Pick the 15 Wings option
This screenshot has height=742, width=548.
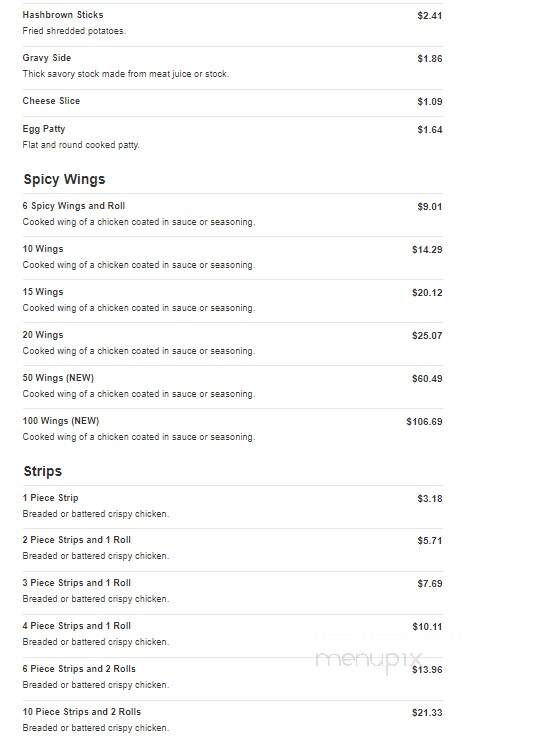click(232, 301)
